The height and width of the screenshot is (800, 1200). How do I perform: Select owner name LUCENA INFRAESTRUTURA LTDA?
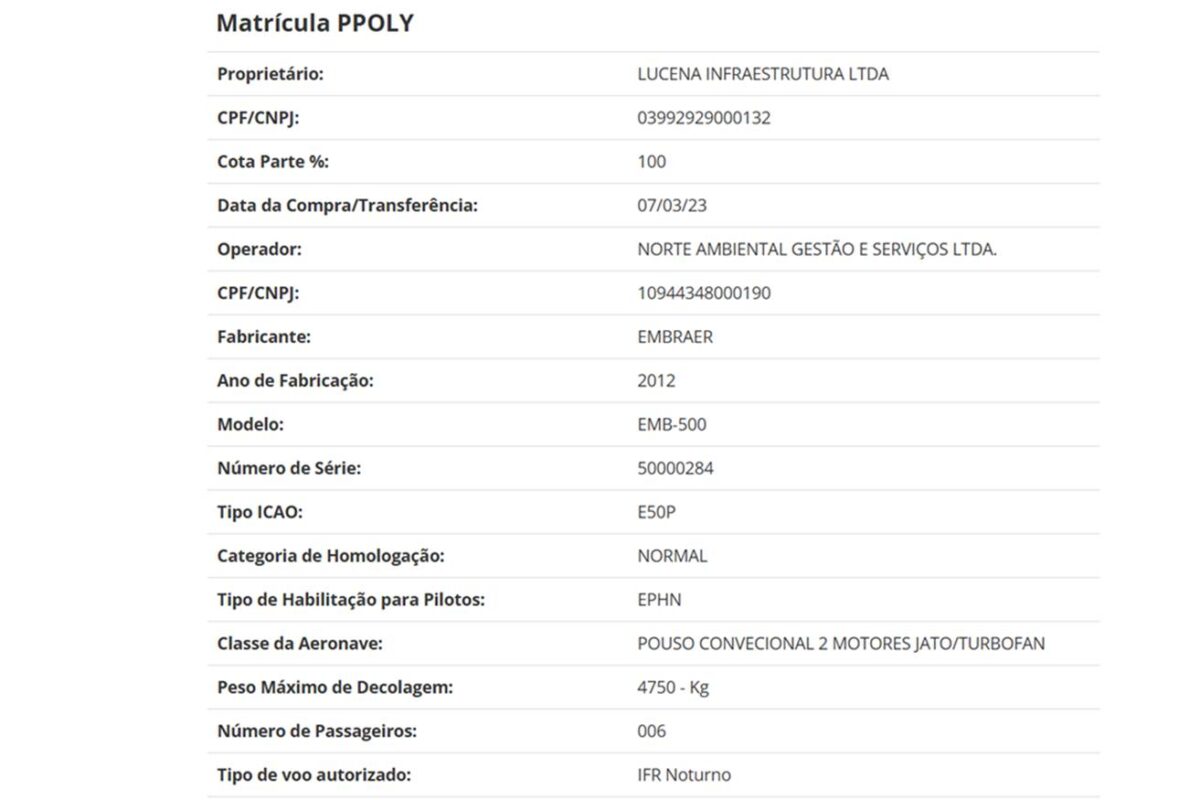point(762,74)
